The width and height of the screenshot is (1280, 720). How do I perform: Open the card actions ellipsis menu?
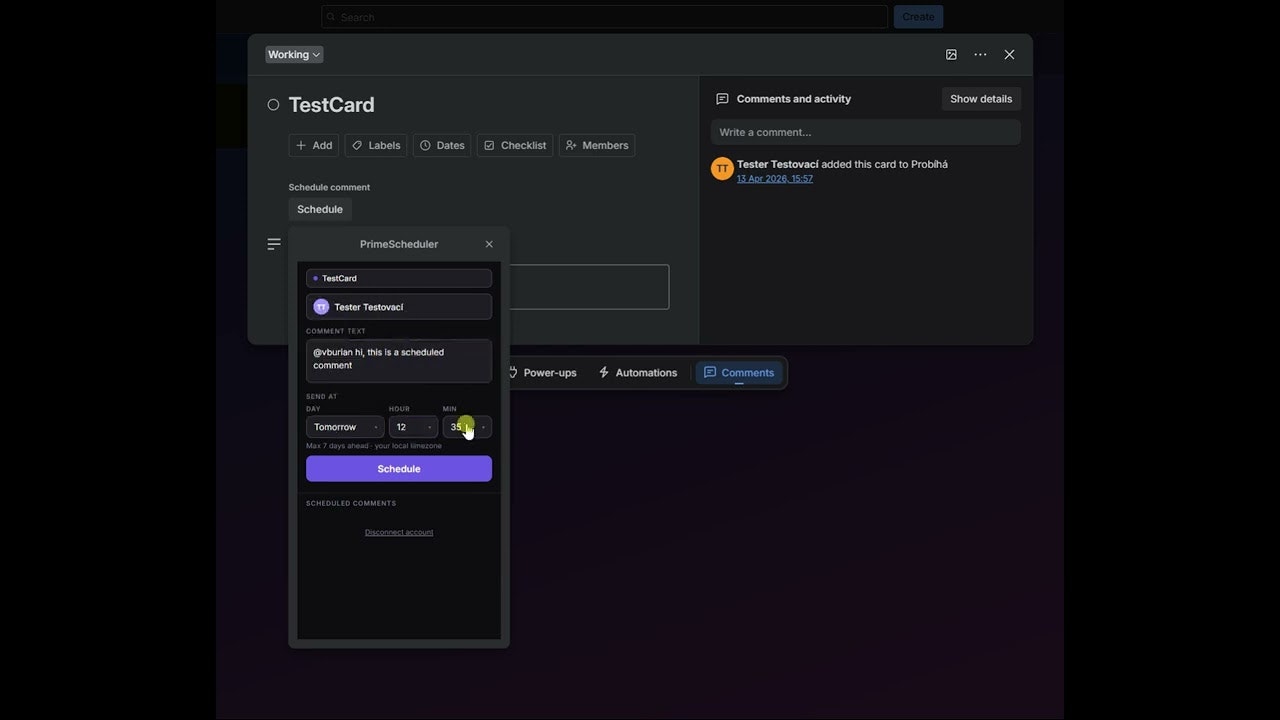[980, 55]
